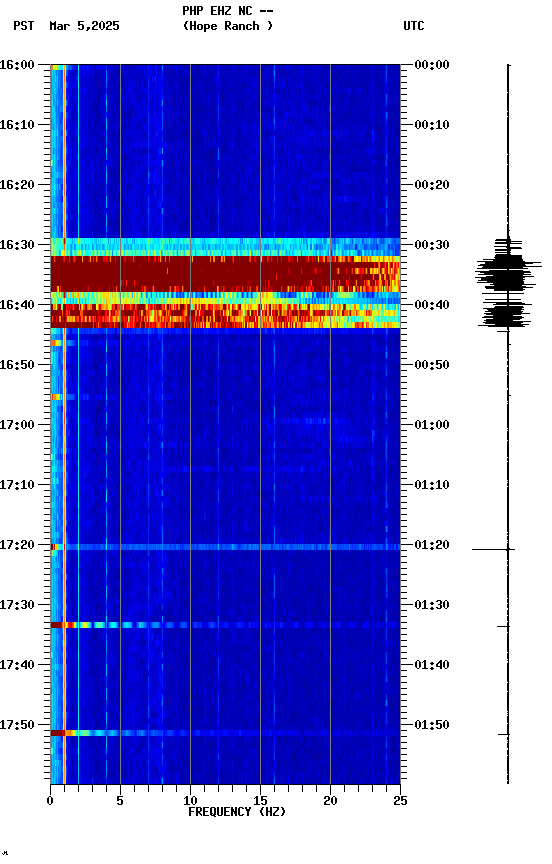Image resolution: width=552 pixels, height=864 pixels.
Task: Click the PST time label 16:40
Action: point(17,305)
